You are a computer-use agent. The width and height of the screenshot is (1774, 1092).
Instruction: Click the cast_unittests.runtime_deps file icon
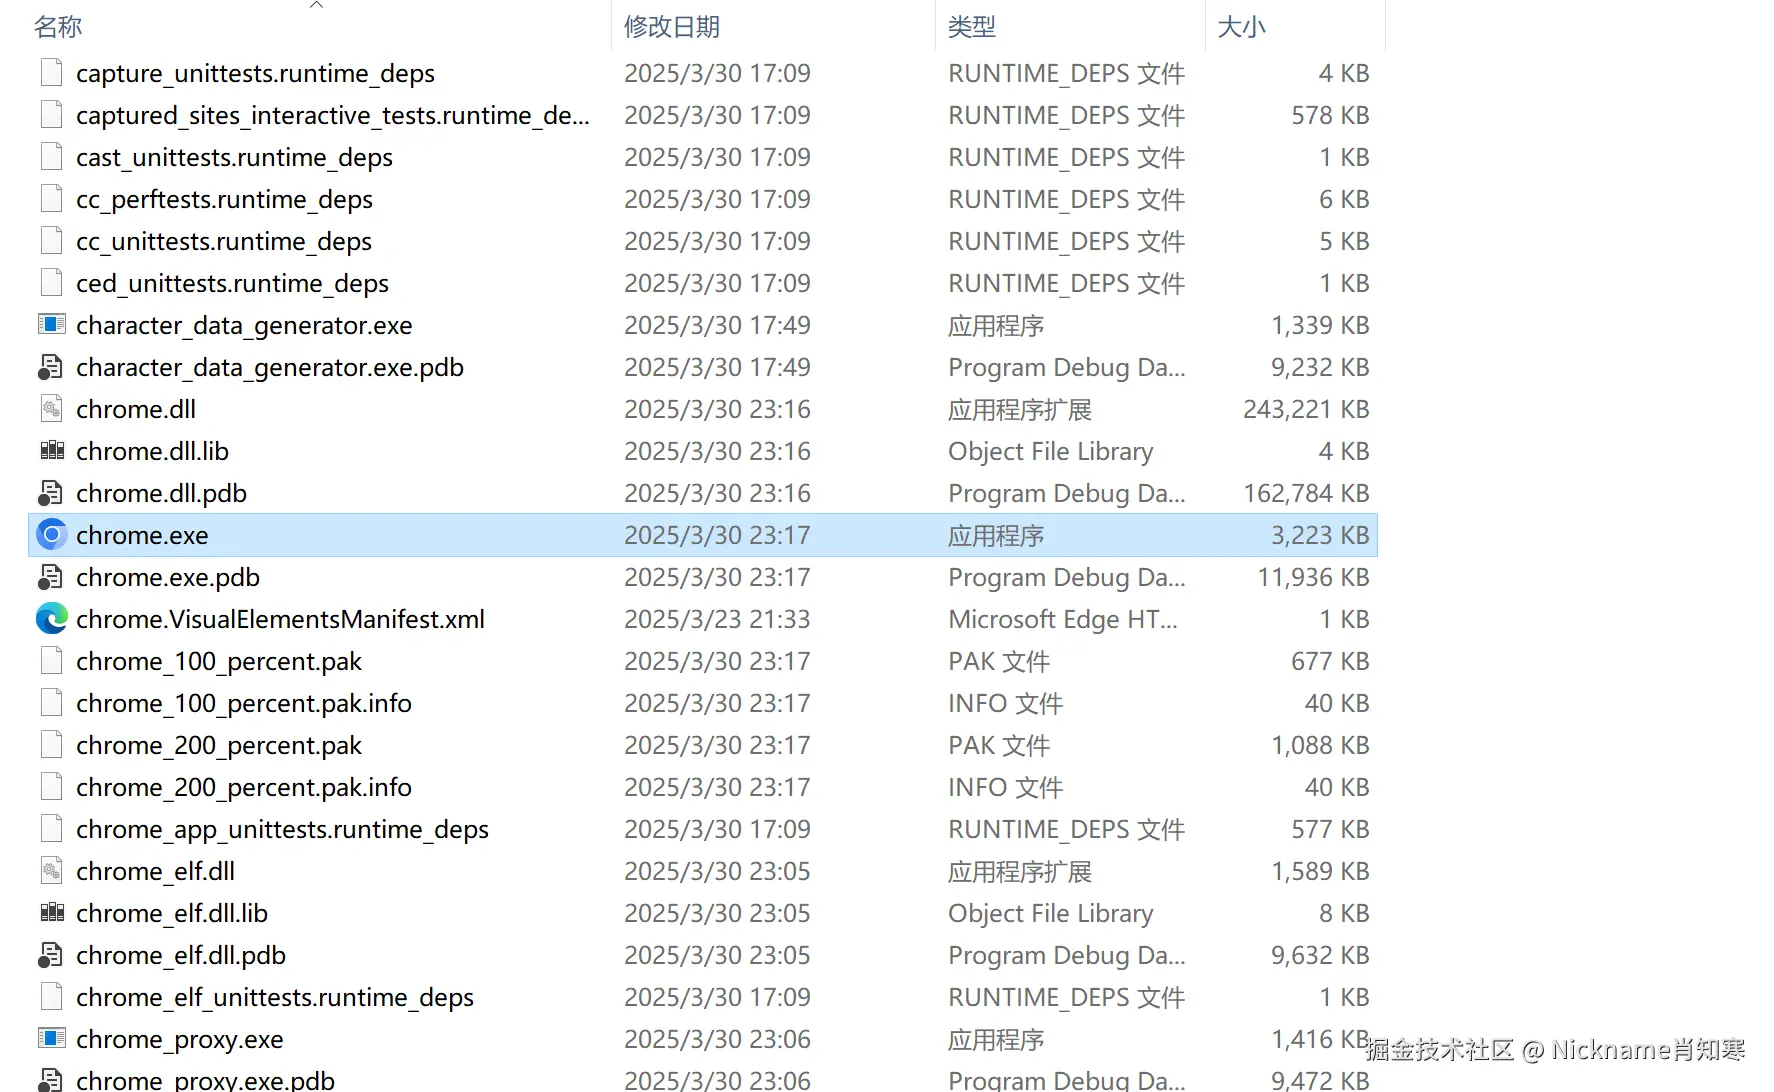(51, 157)
